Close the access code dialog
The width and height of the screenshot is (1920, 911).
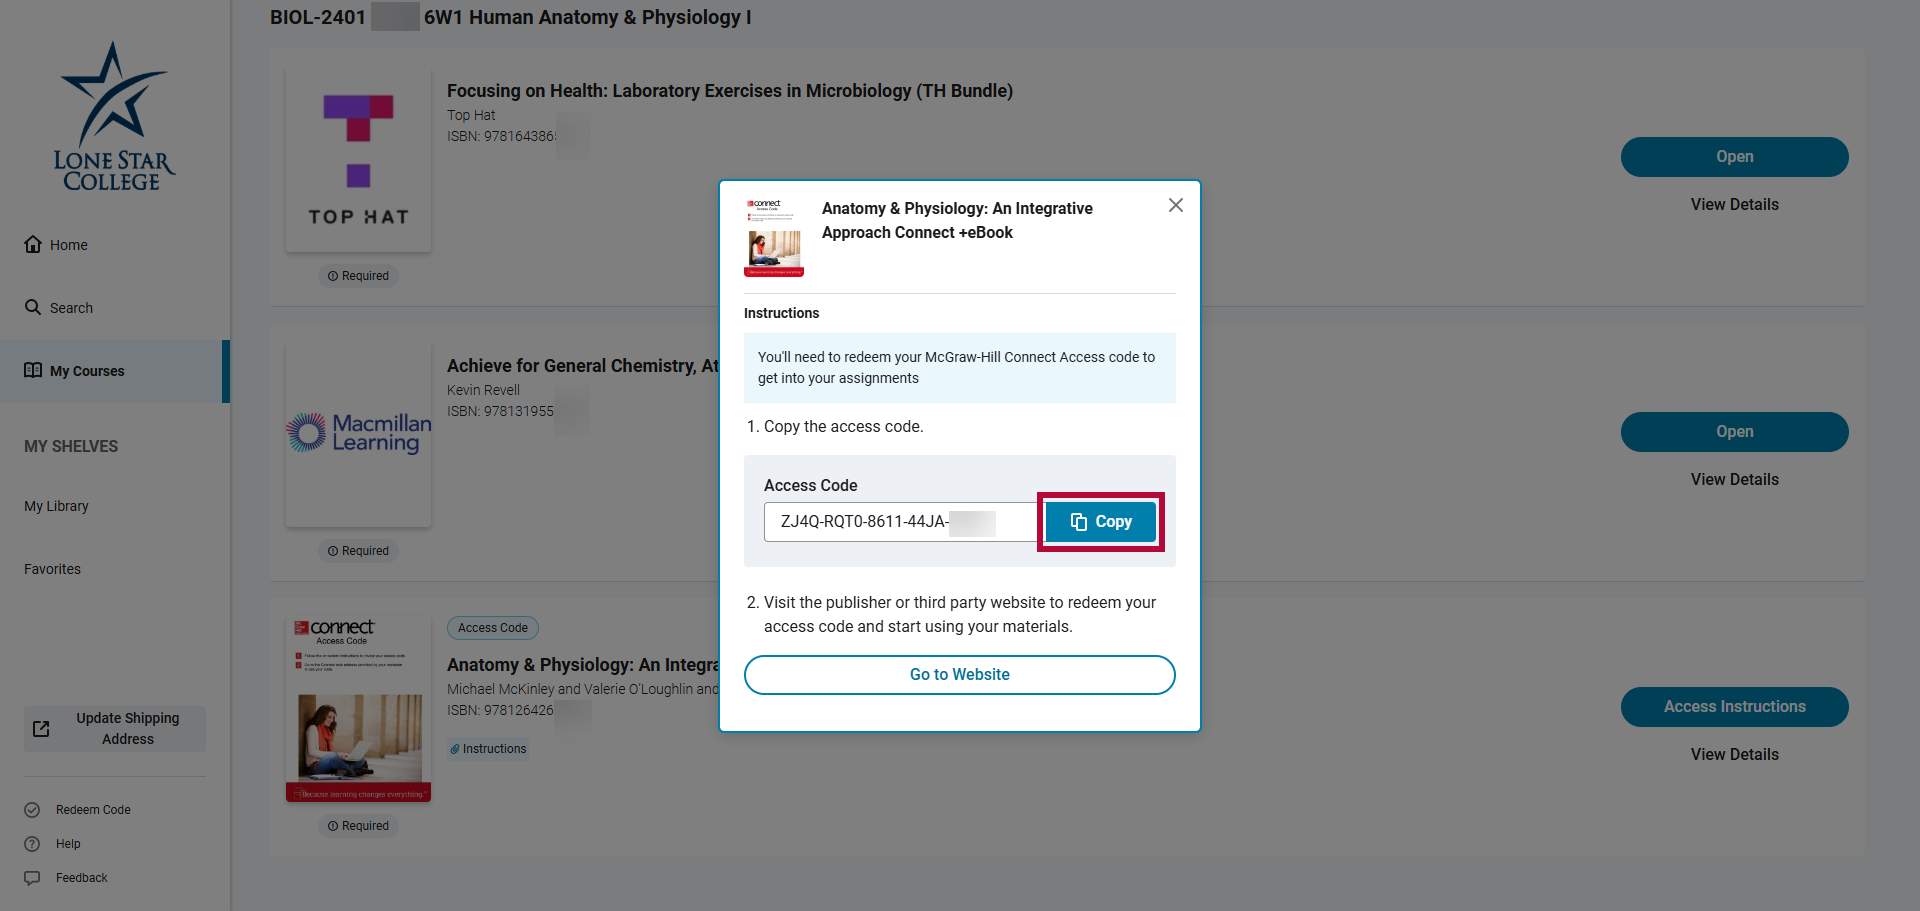pyautogui.click(x=1176, y=205)
